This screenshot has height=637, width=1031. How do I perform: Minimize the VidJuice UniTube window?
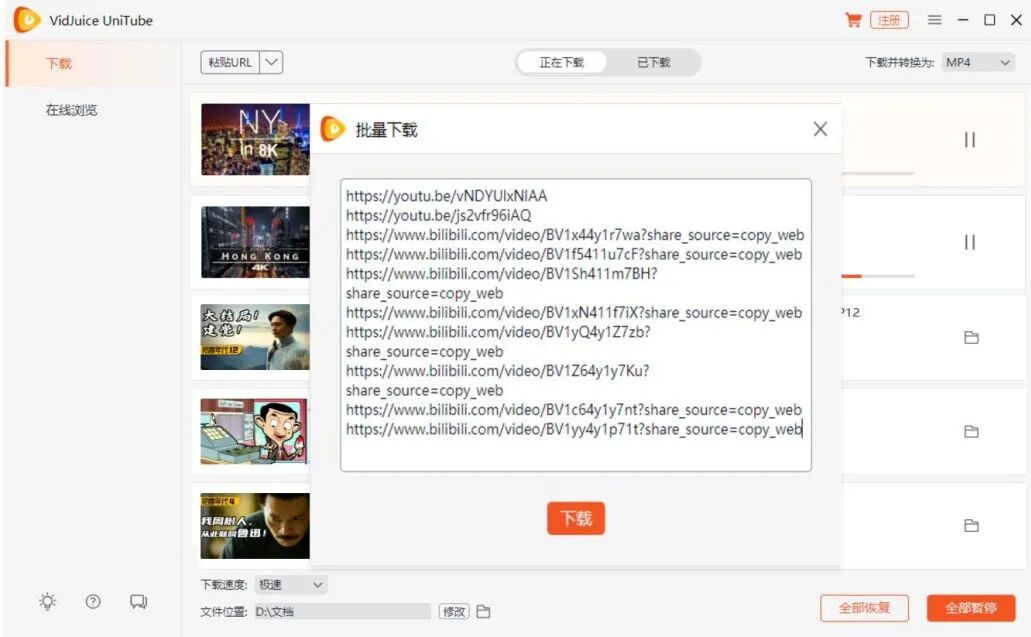tap(963, 20)
